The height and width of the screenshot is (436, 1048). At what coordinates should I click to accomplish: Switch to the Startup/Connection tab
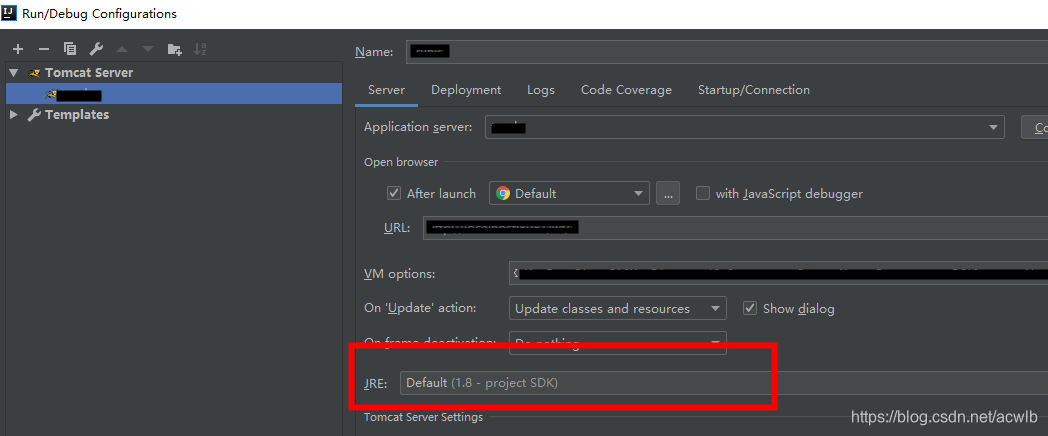(754, 90)
